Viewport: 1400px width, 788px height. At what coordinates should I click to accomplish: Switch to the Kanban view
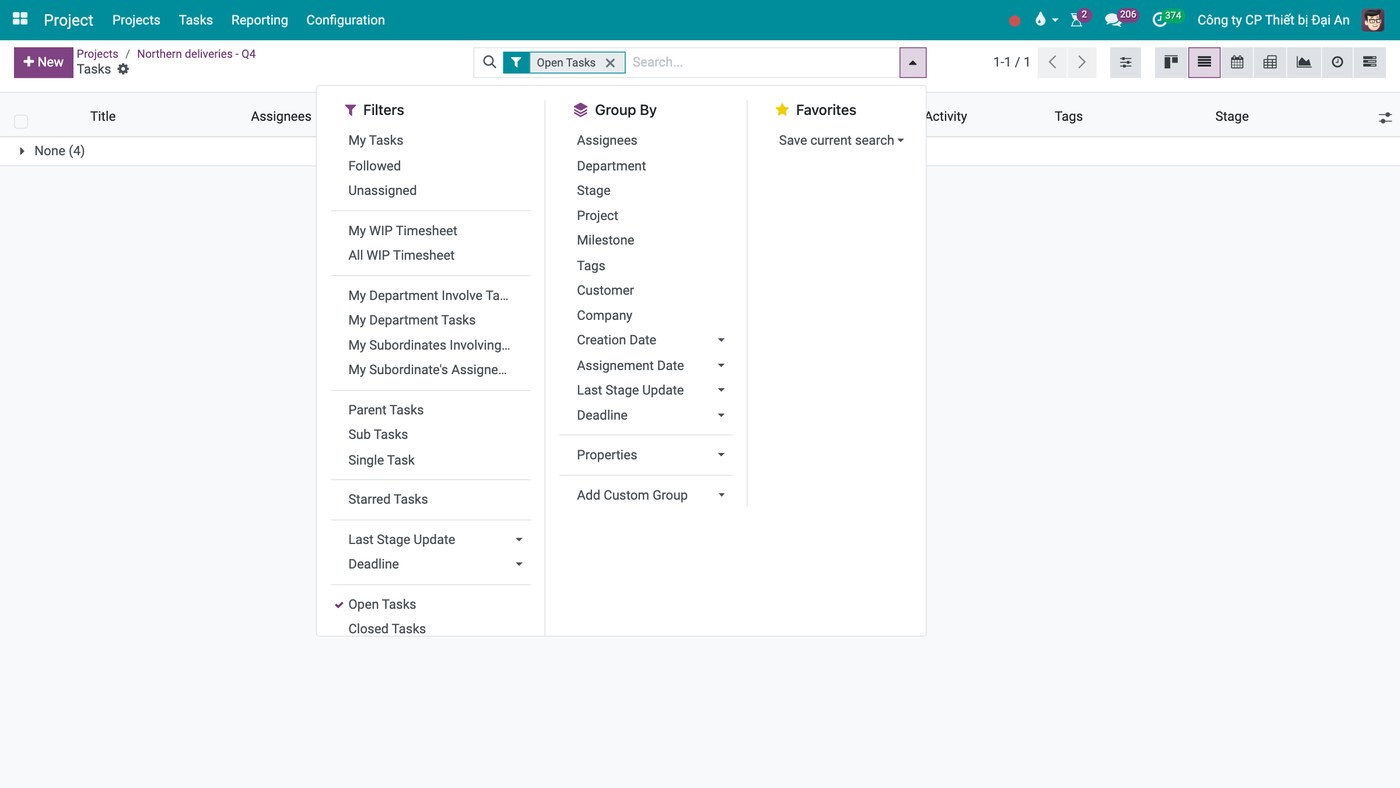coord(1171,62)
